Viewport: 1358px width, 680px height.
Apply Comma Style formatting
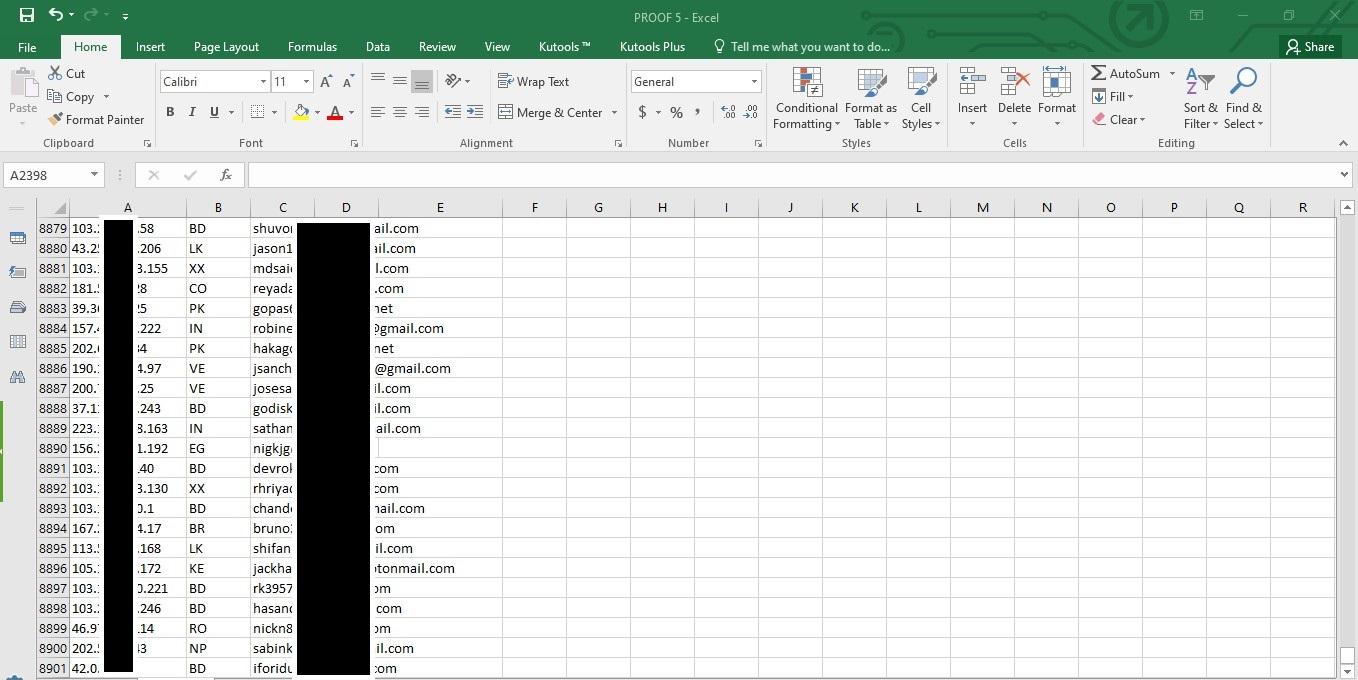coord(699,113)
